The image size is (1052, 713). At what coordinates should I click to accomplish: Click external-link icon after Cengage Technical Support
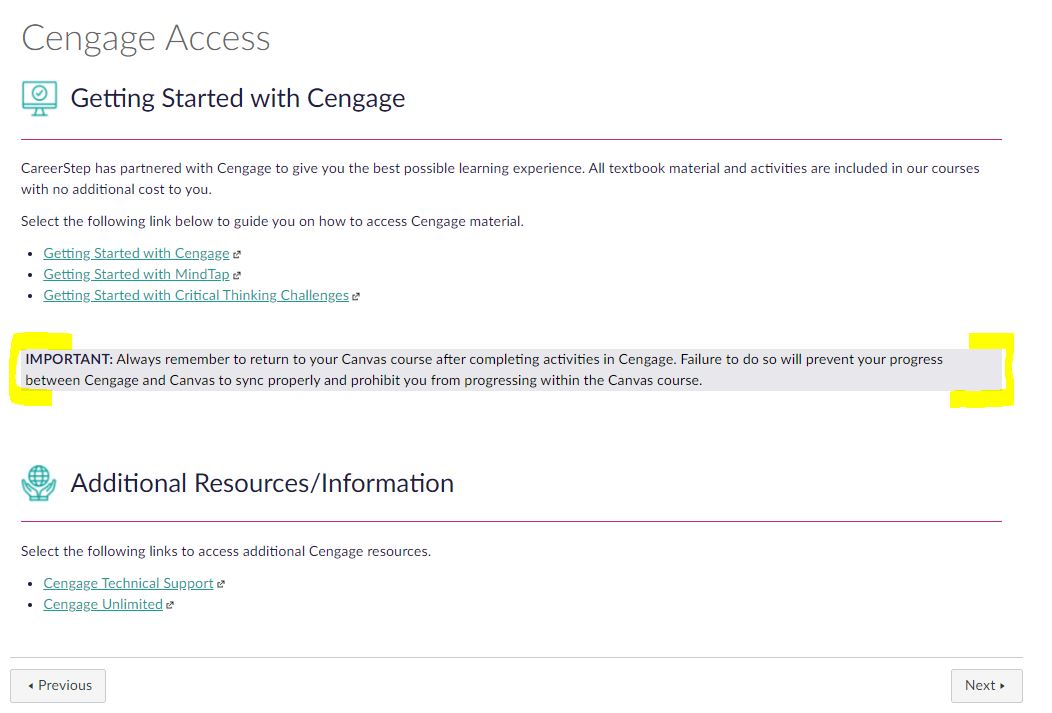tap(221, 585)
